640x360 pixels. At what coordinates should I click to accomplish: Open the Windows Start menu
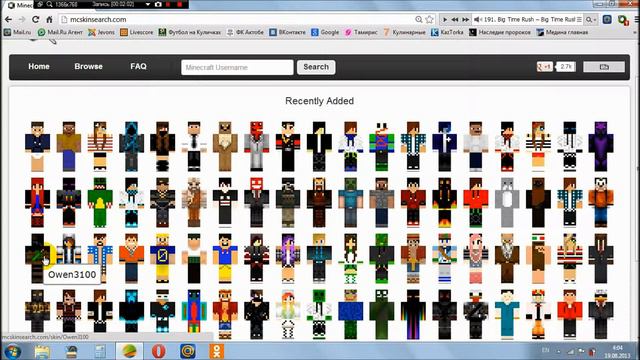point(12,351)
